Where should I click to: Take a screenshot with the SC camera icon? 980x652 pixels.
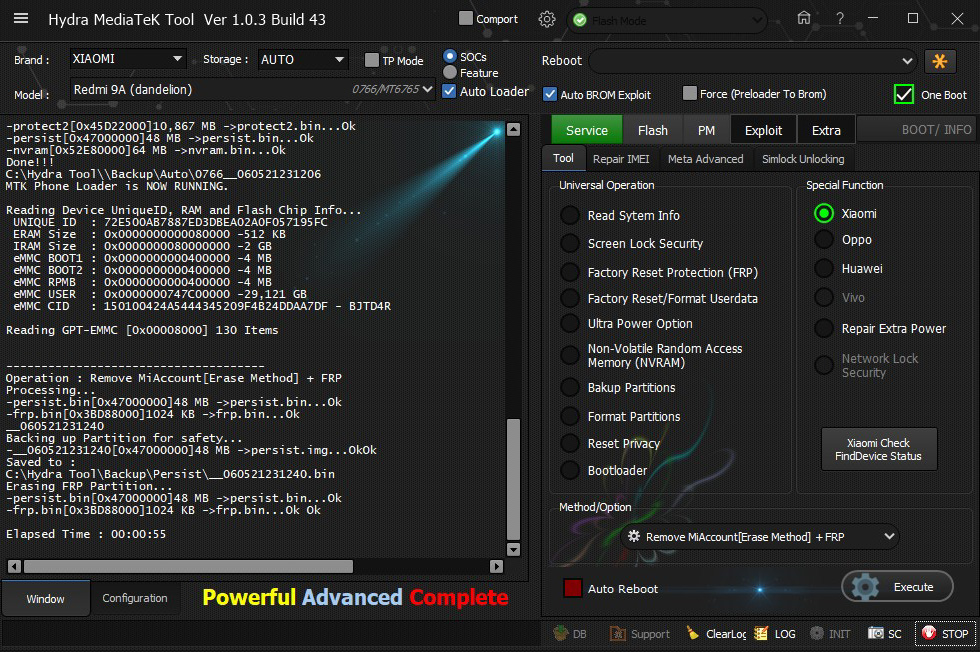[876, 633]
